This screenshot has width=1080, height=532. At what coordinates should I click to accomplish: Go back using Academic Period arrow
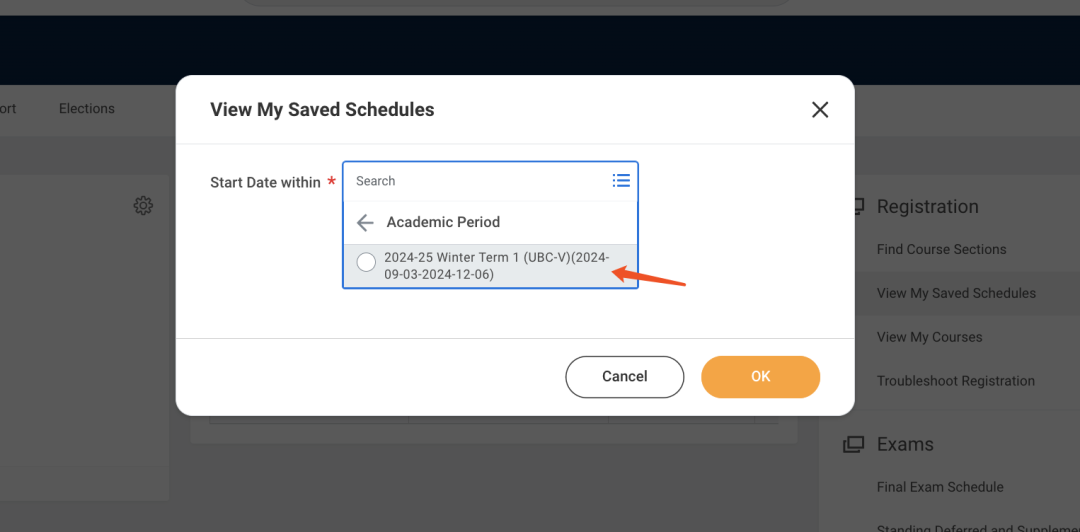tap(365, 222)
